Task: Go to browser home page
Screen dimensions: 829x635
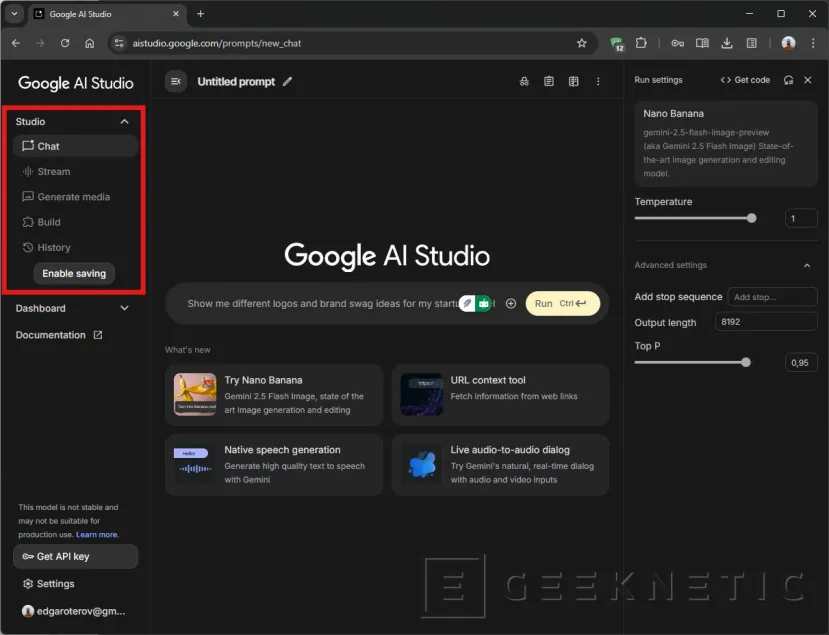Action: coord(90,43)
